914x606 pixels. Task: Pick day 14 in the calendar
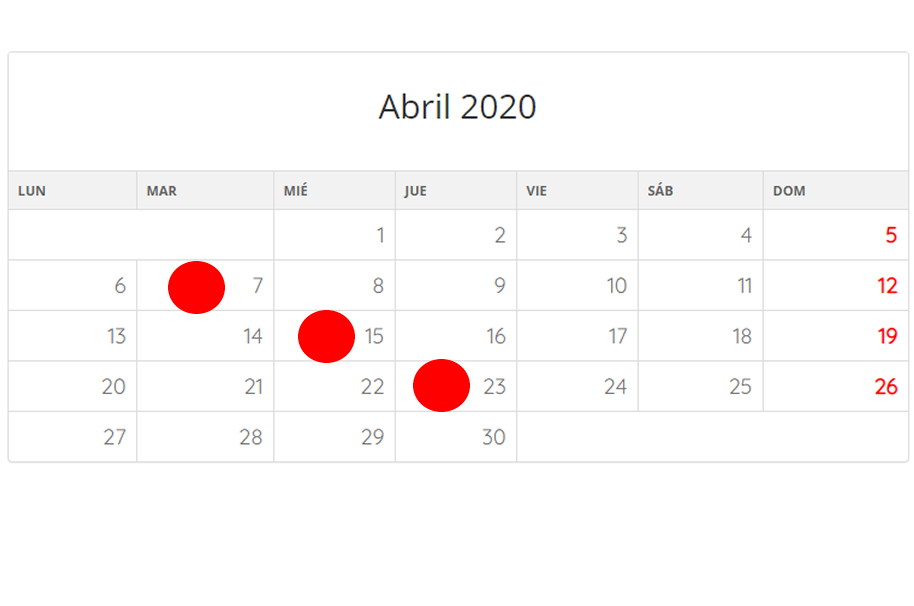point(253,336)
